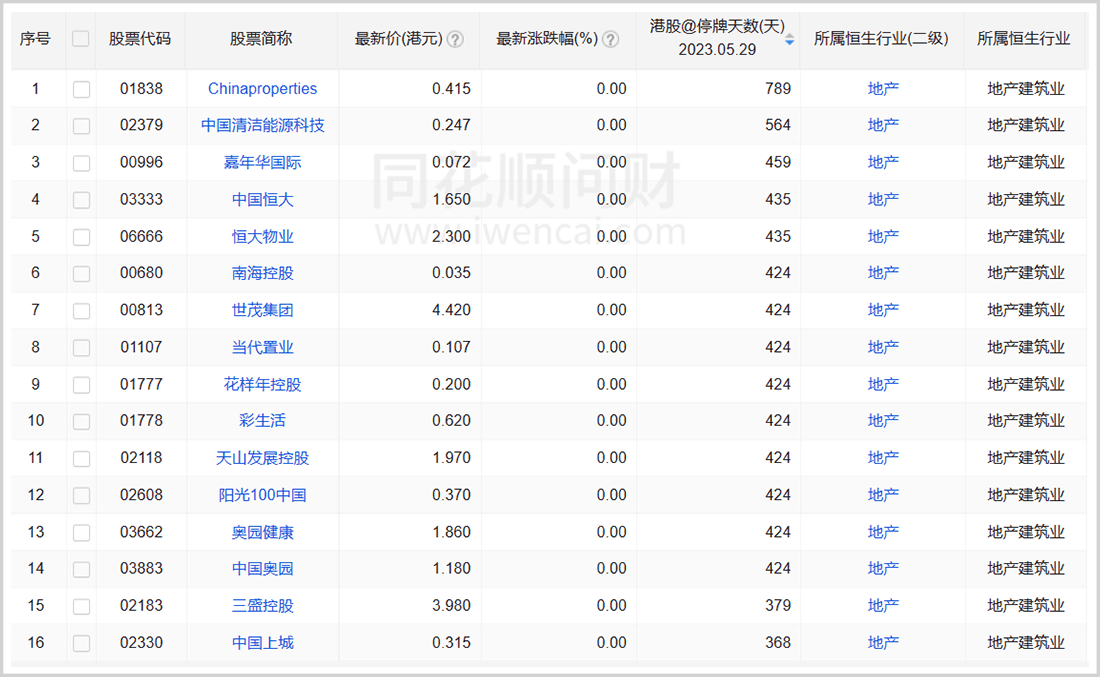Click price value 3.980
1100x677 pixels.
pyautogui.click(x=451, y=605)
